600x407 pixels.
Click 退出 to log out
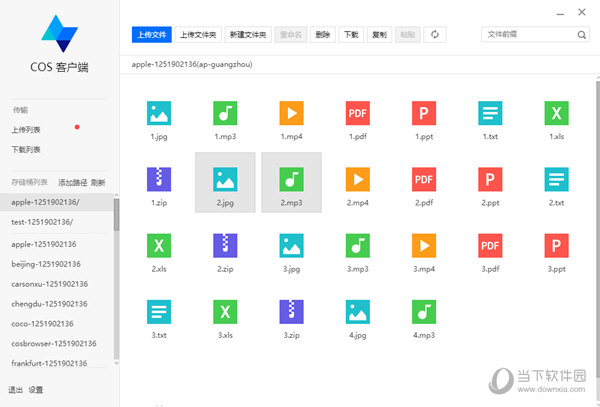tap(15, 390)
